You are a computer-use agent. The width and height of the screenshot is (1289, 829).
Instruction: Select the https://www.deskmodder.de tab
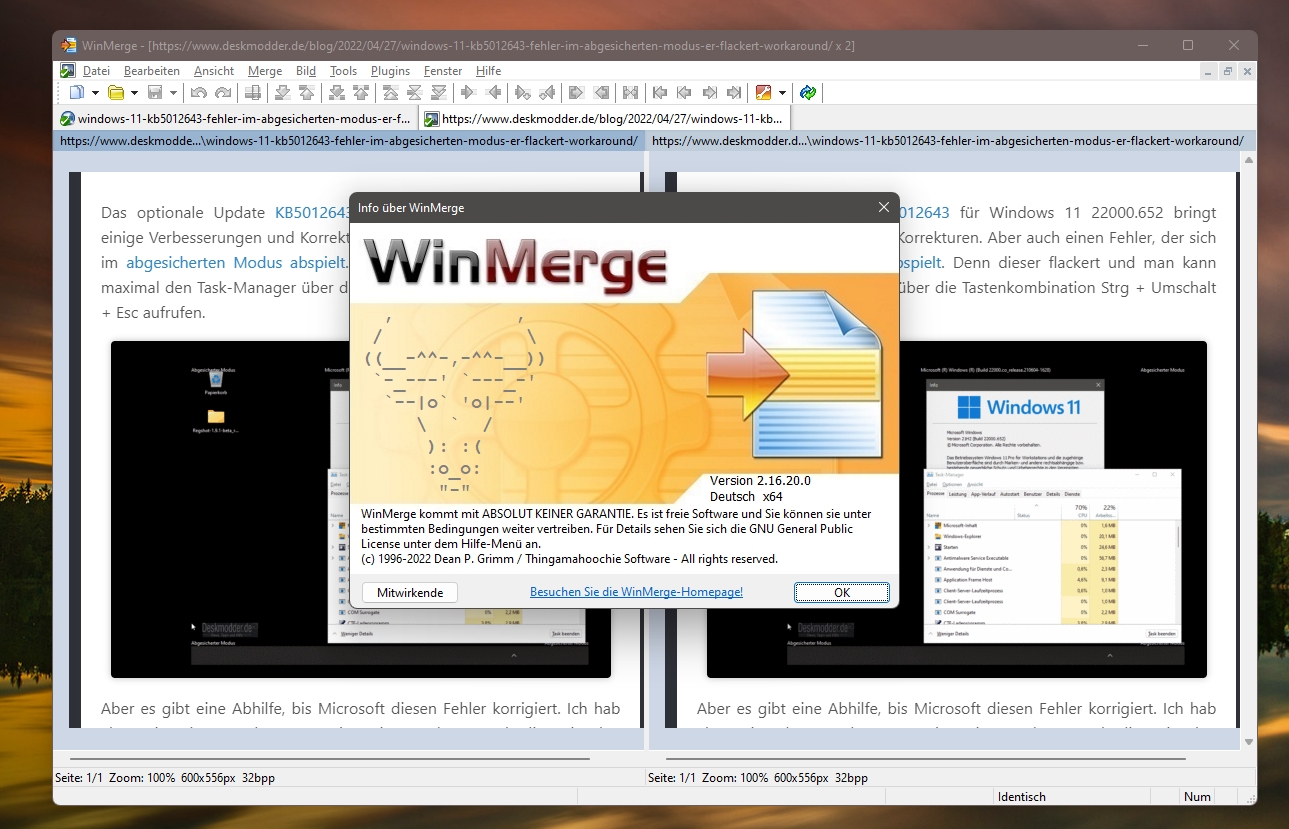coord(605,118)
